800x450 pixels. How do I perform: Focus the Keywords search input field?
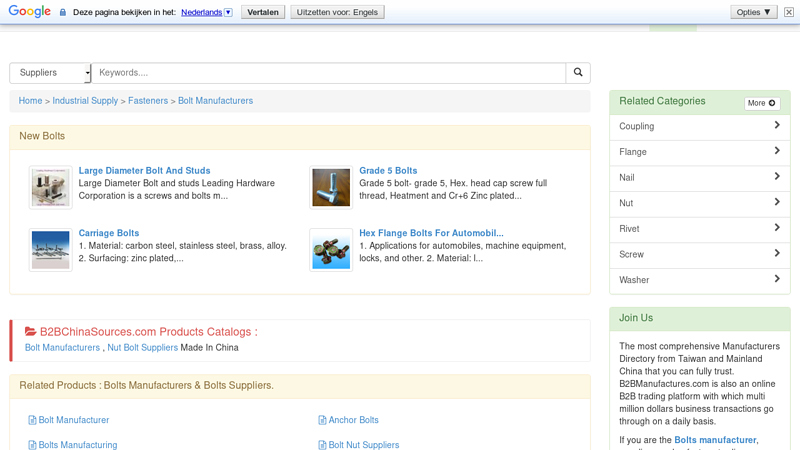click(x=329, y=73)
